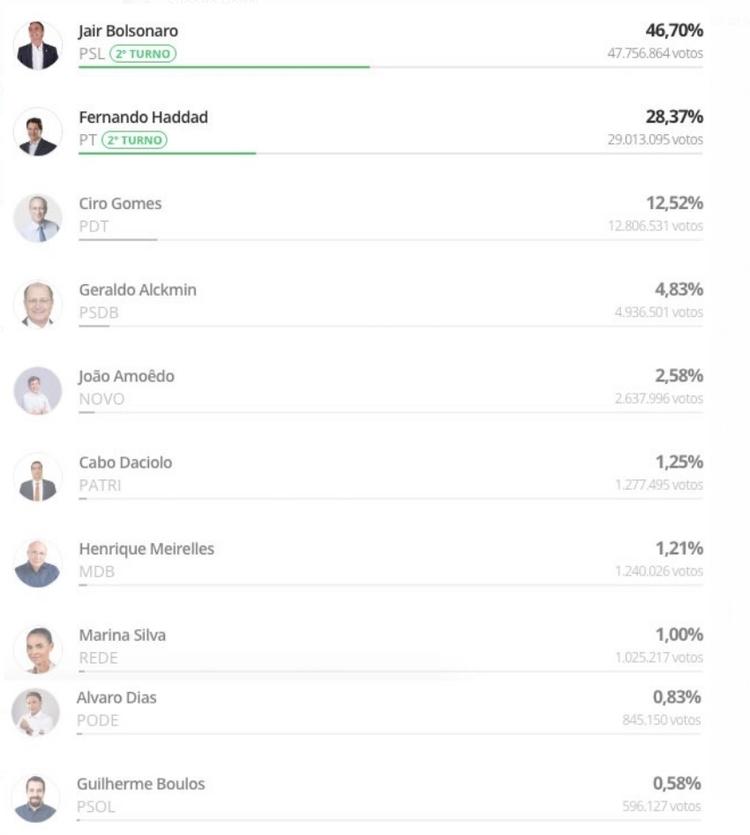750x835 pixels.
Task: Click Guilherme Boulos' candidate avatar
Action: 36,797
